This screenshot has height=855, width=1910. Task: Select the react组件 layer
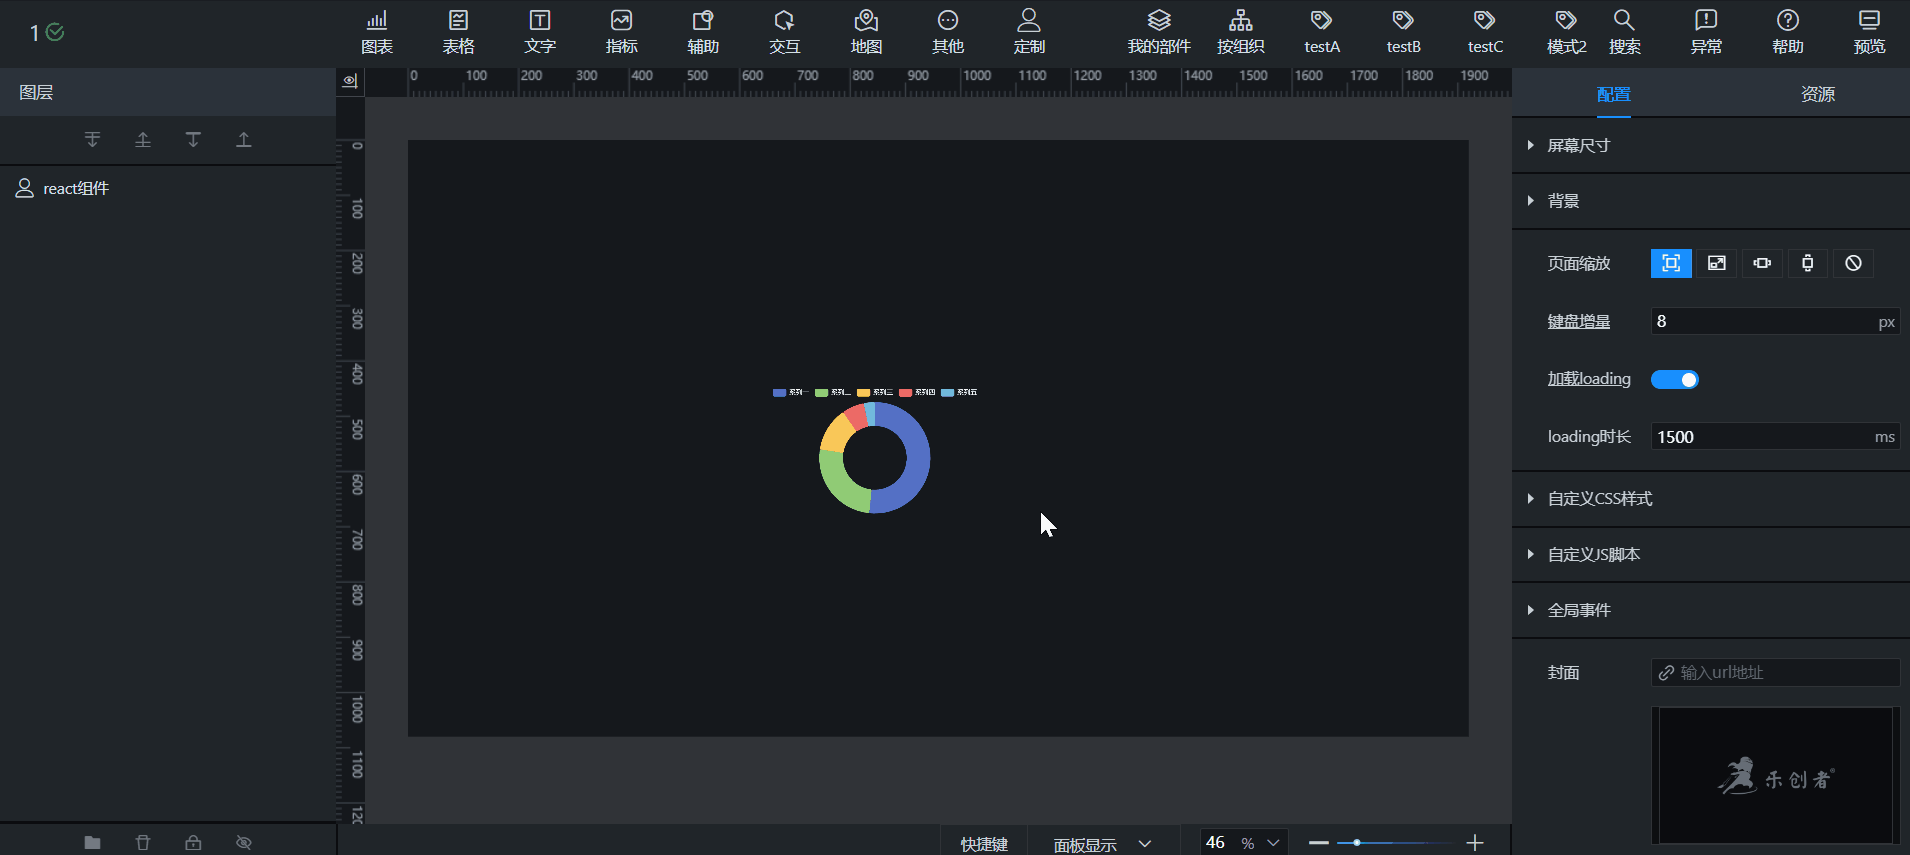pos(76,188)
